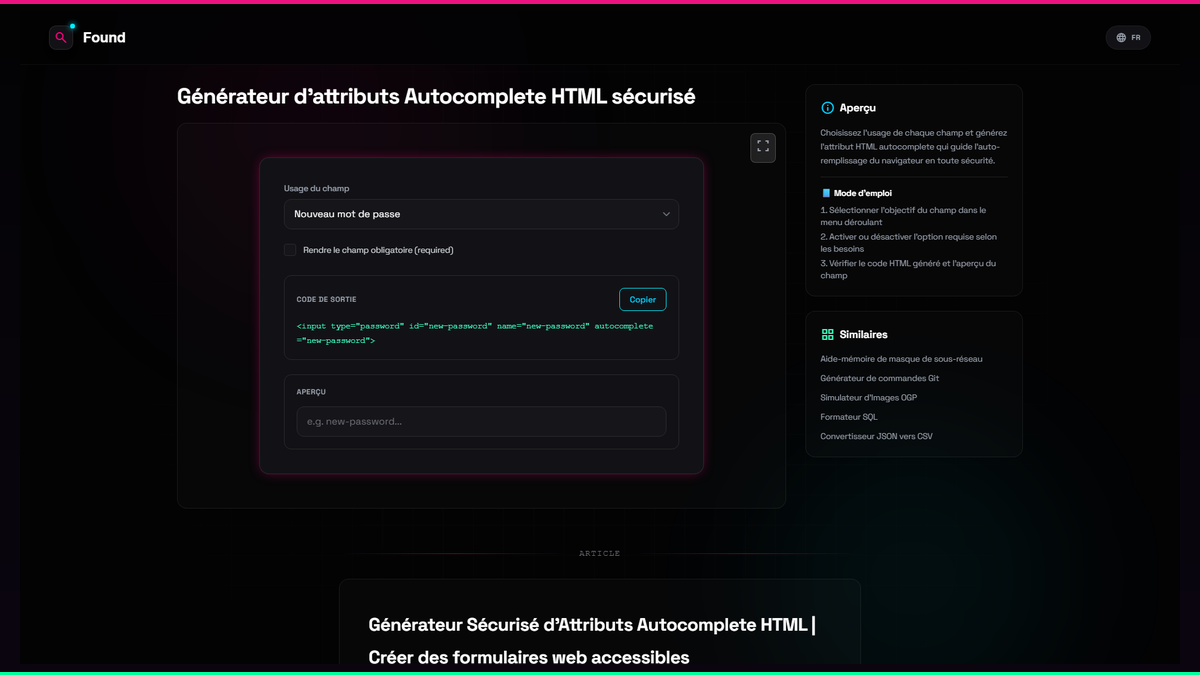Focus the preview new-password input field
Viewport: 1200px width, 675px height.
[x=481, y=421]
